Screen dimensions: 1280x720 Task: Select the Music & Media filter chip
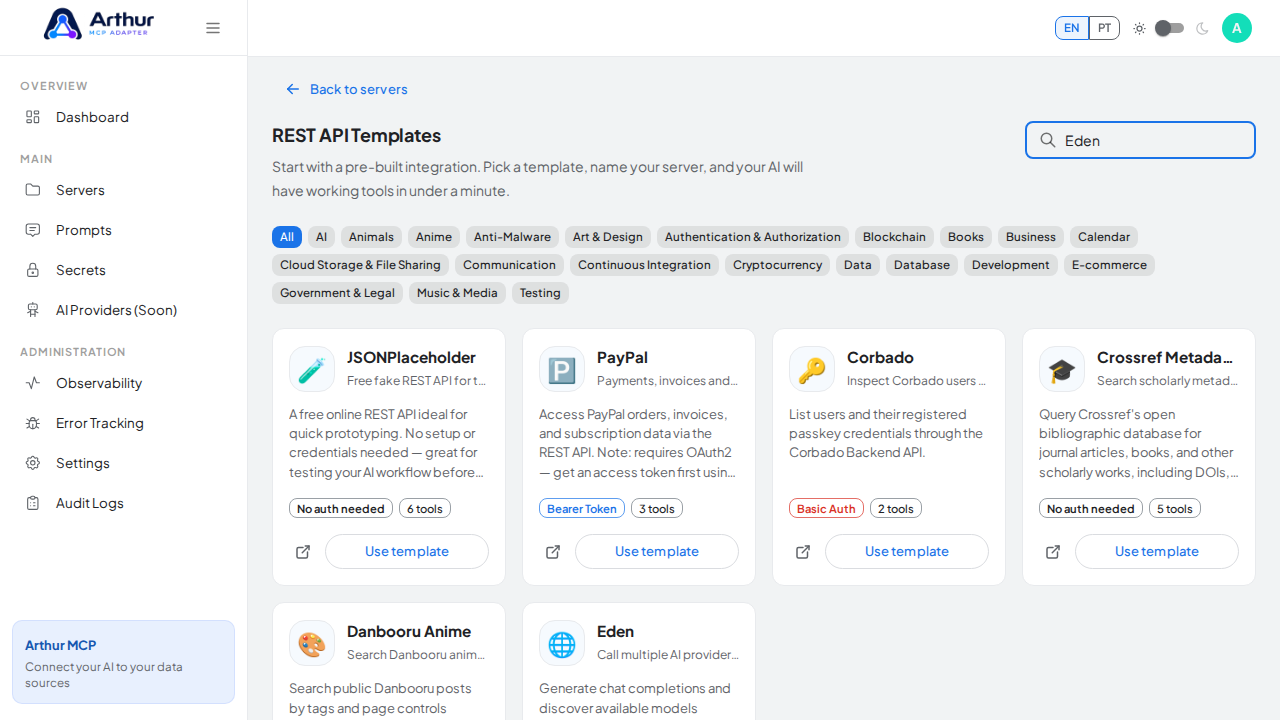pyautogui.click(x=457, y=293)
